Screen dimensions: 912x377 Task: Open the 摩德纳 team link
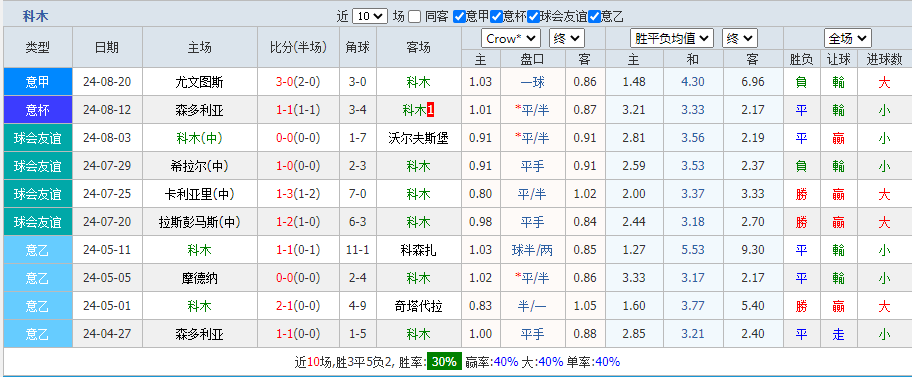[x=200, y=278]
